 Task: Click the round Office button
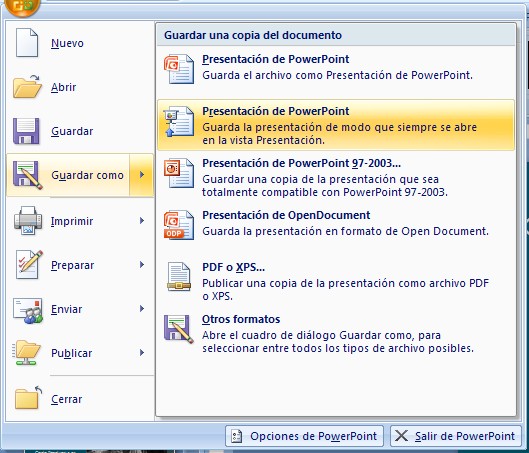tap(22, 6)
